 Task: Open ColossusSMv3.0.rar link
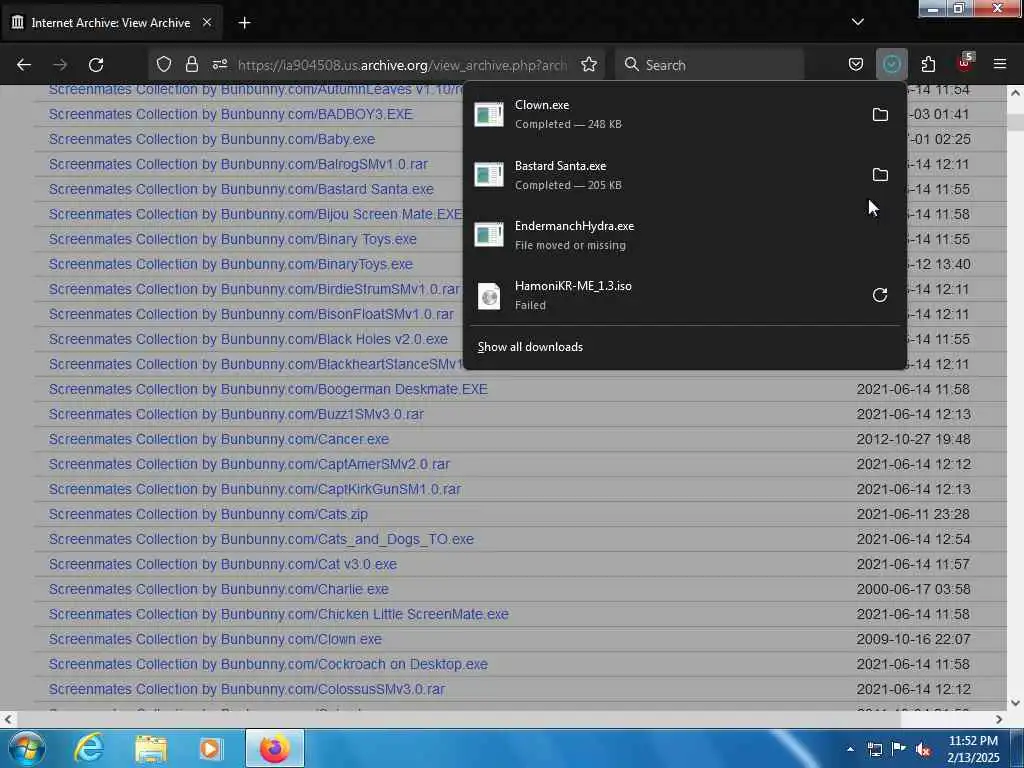247,689
